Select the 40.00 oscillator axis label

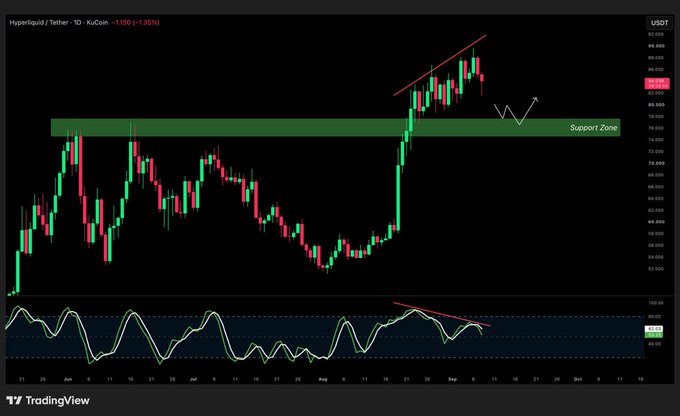tap(655, 344)
